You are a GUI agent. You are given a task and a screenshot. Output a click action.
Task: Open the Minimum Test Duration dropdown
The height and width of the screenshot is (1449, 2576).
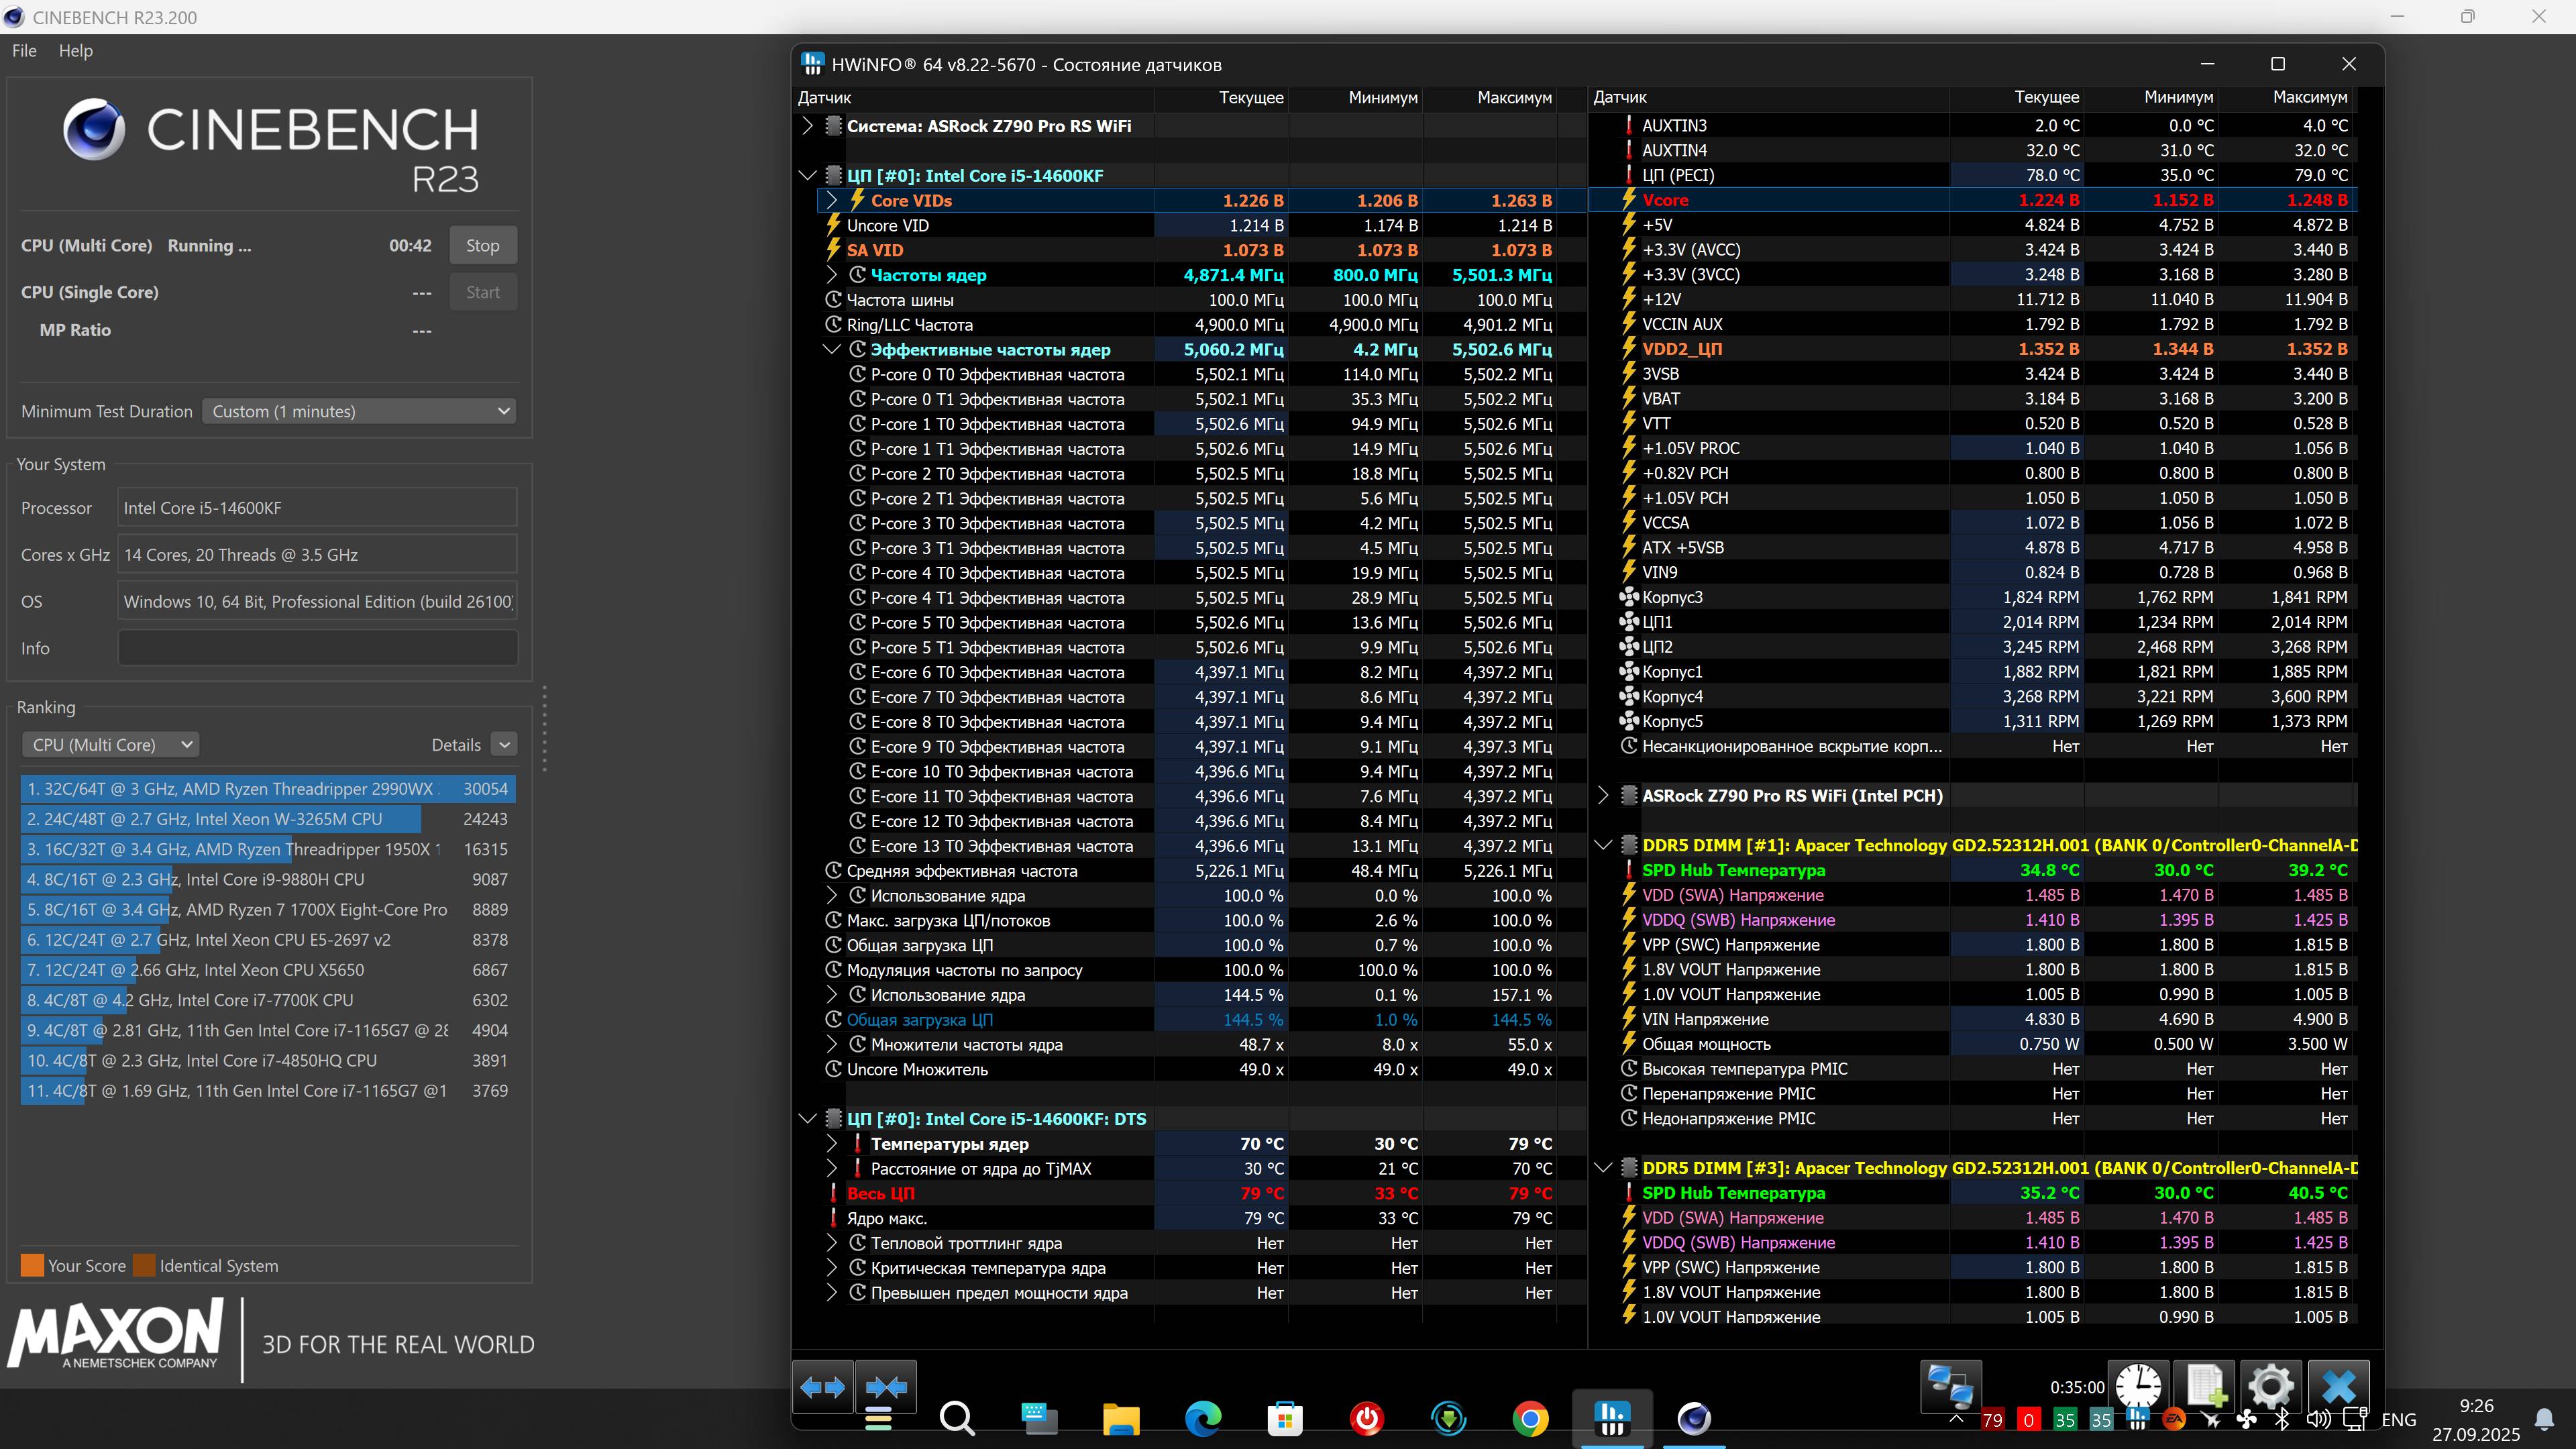click(x=360, y=411)
